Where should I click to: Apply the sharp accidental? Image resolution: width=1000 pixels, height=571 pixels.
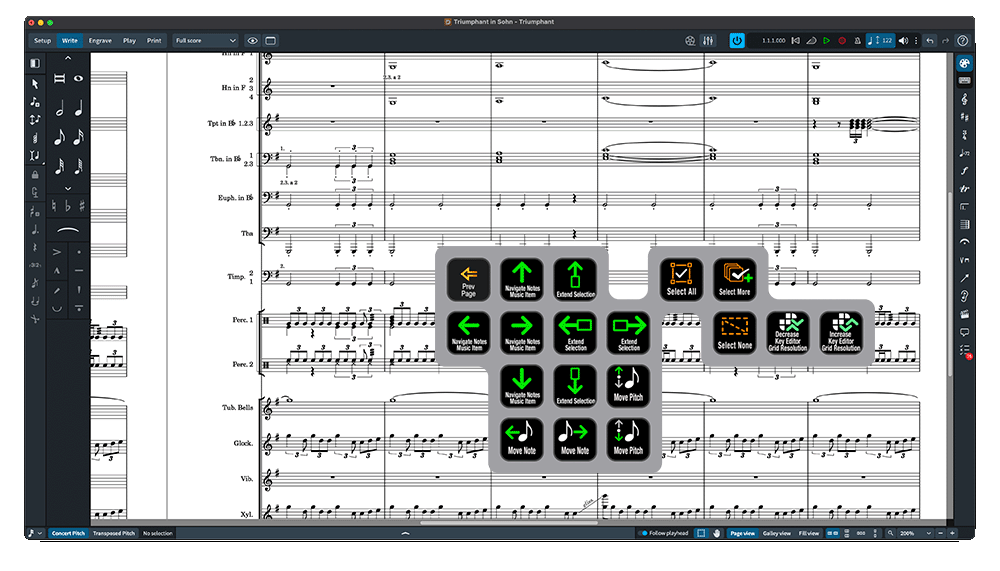(x=82, y=206)
